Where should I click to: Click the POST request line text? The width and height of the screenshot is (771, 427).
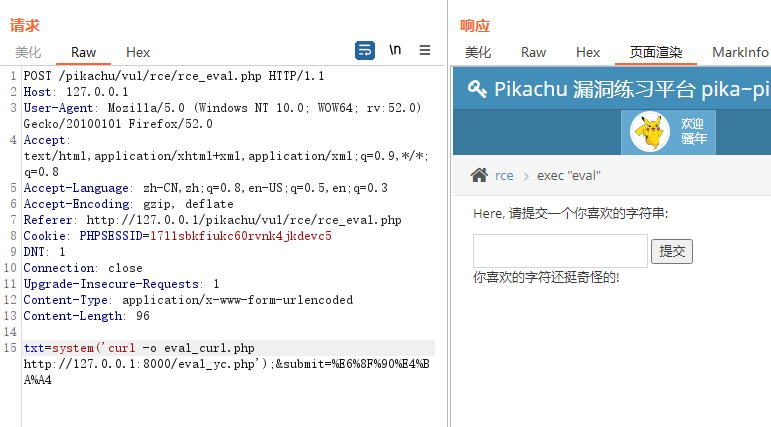pyautogui.click(x=174, y=76)
